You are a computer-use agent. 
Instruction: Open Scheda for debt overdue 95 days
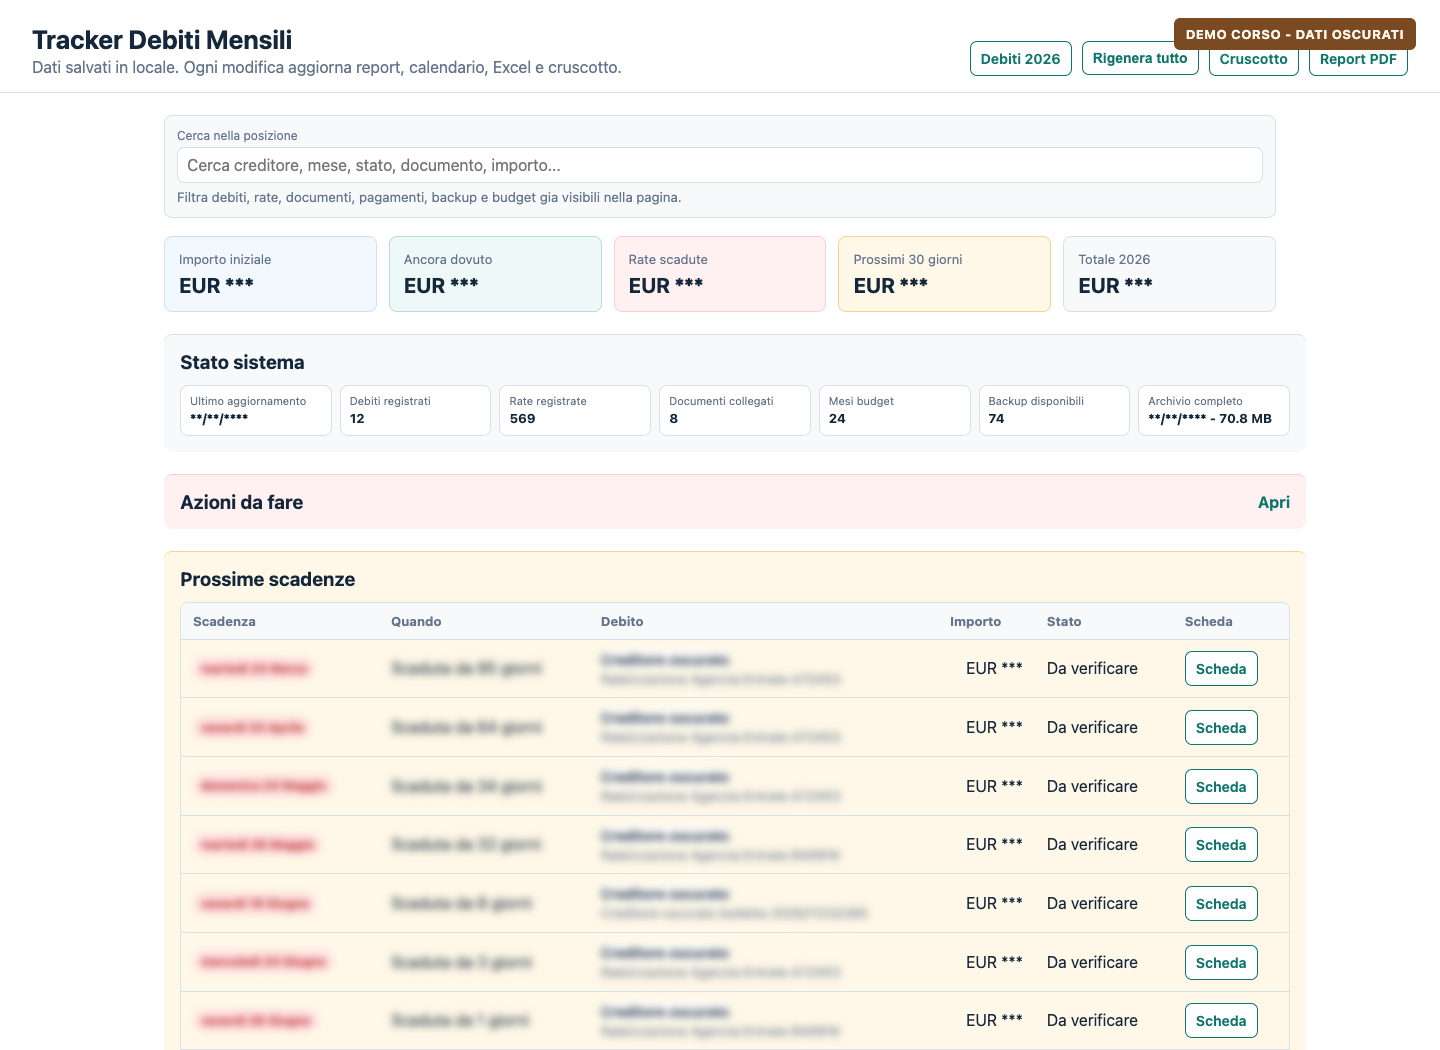click(x=1221, y=669)
